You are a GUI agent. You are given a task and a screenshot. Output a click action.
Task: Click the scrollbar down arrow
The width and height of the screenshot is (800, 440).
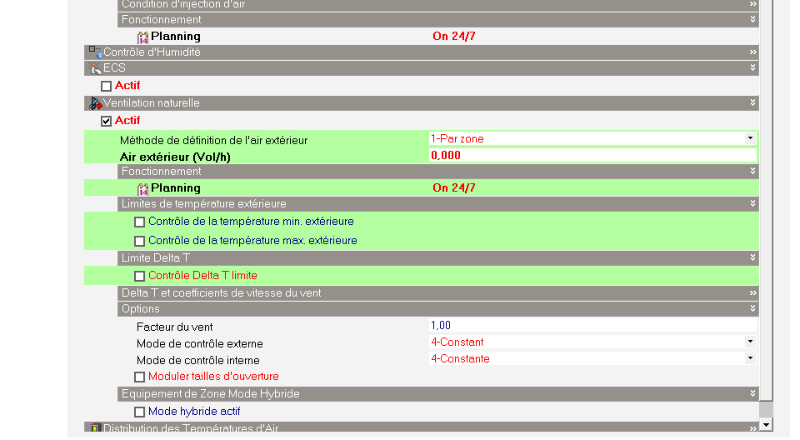pyautogui.click(x=766, y=424)
